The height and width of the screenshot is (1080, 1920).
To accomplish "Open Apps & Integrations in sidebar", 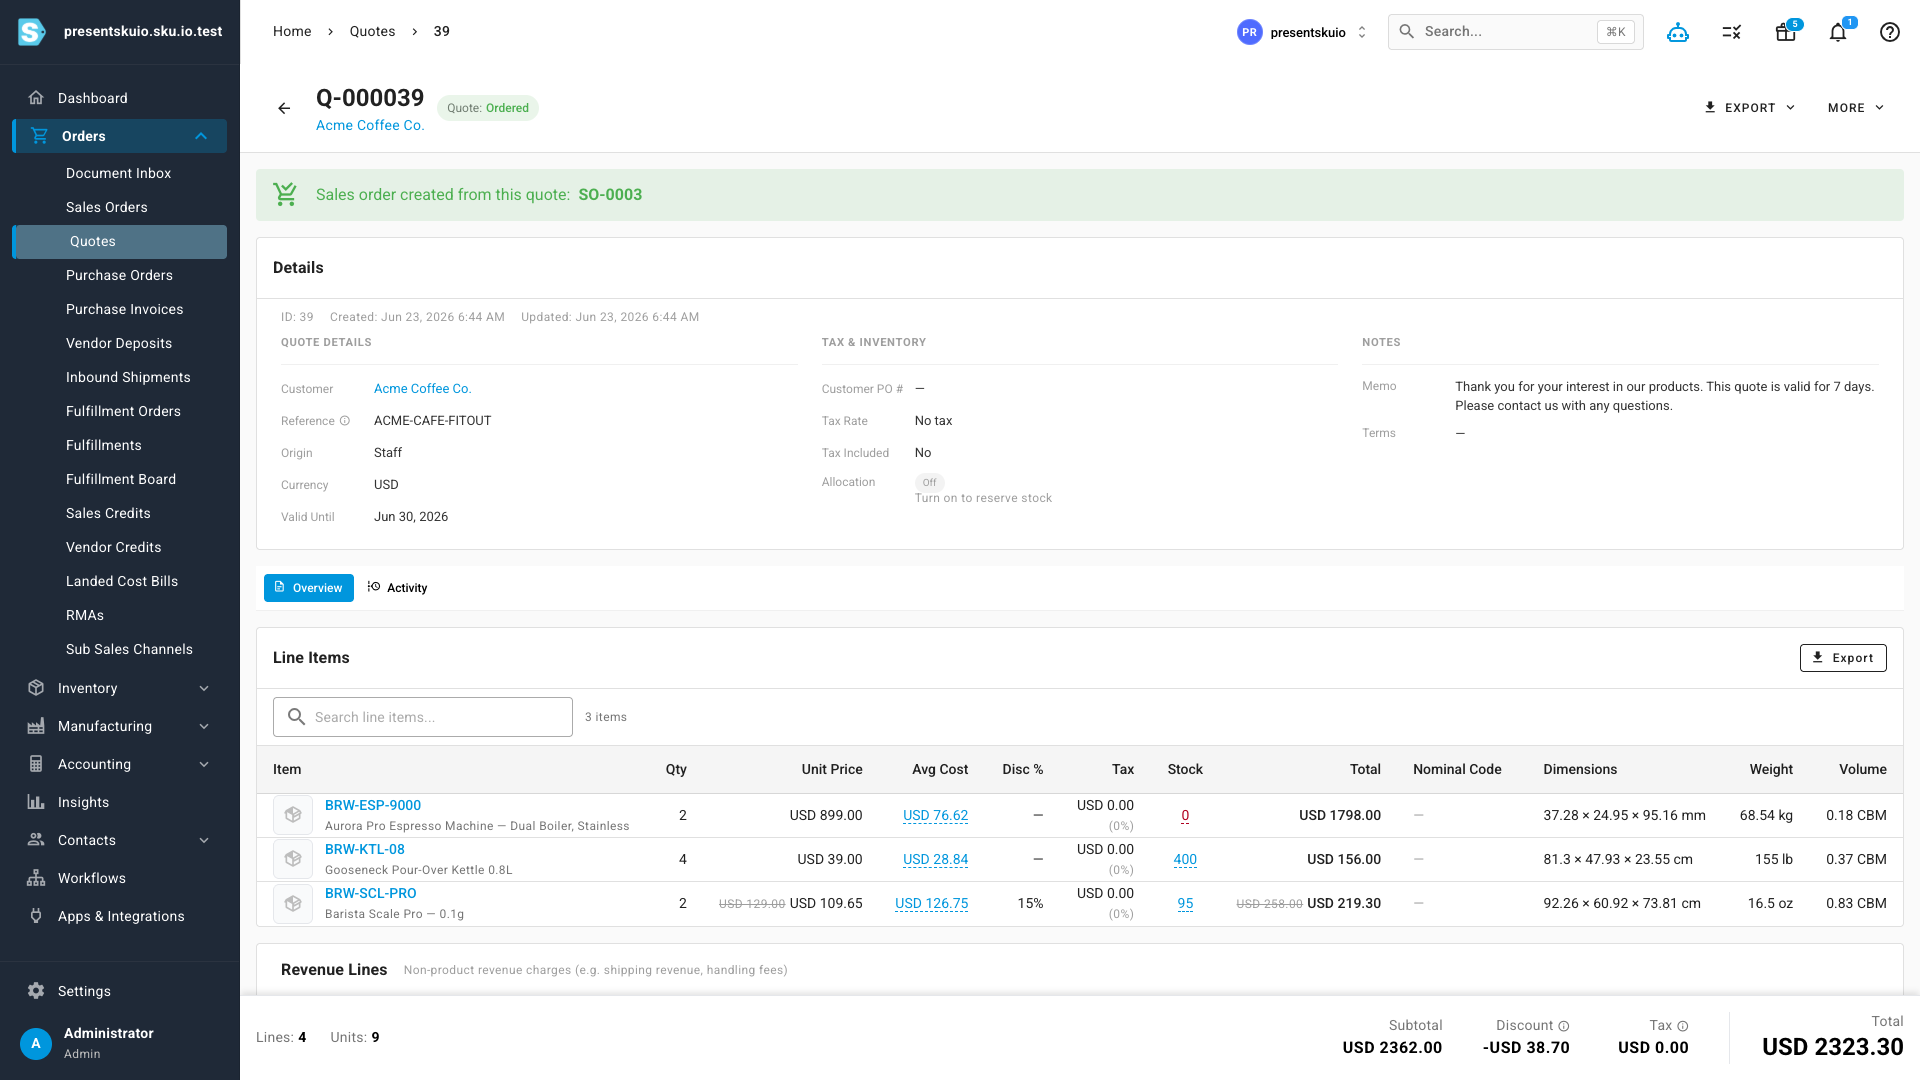I will [x=120, y=916].
